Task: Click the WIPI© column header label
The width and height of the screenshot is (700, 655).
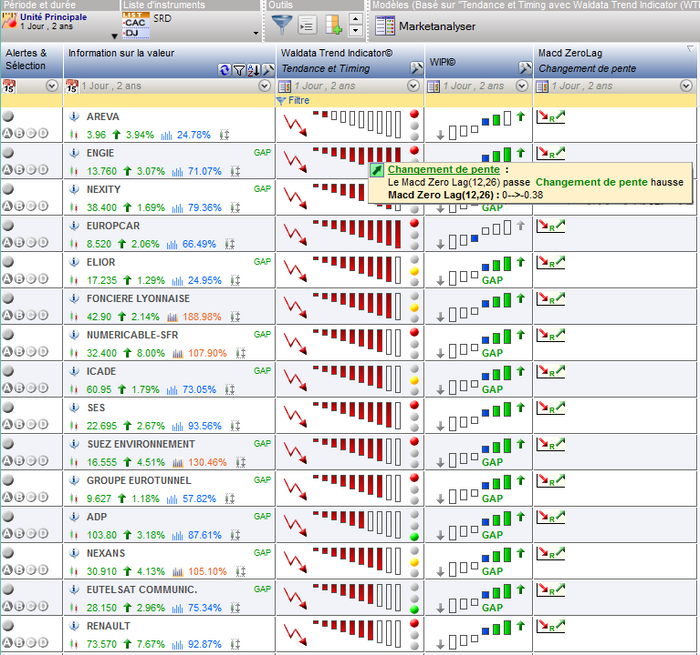Action: [442, 63]
